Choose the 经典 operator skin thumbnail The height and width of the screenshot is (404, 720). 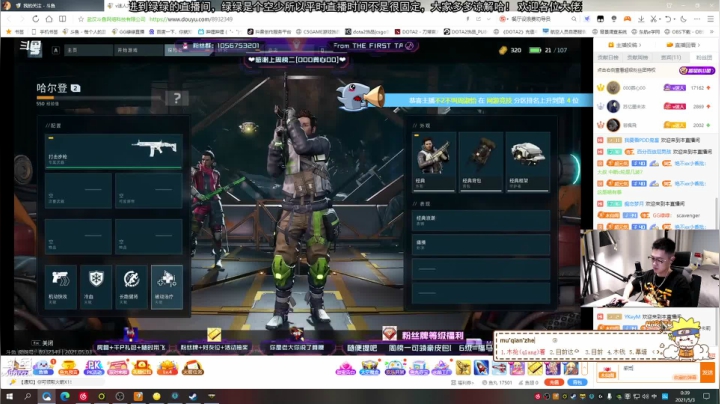click(434, 162)
